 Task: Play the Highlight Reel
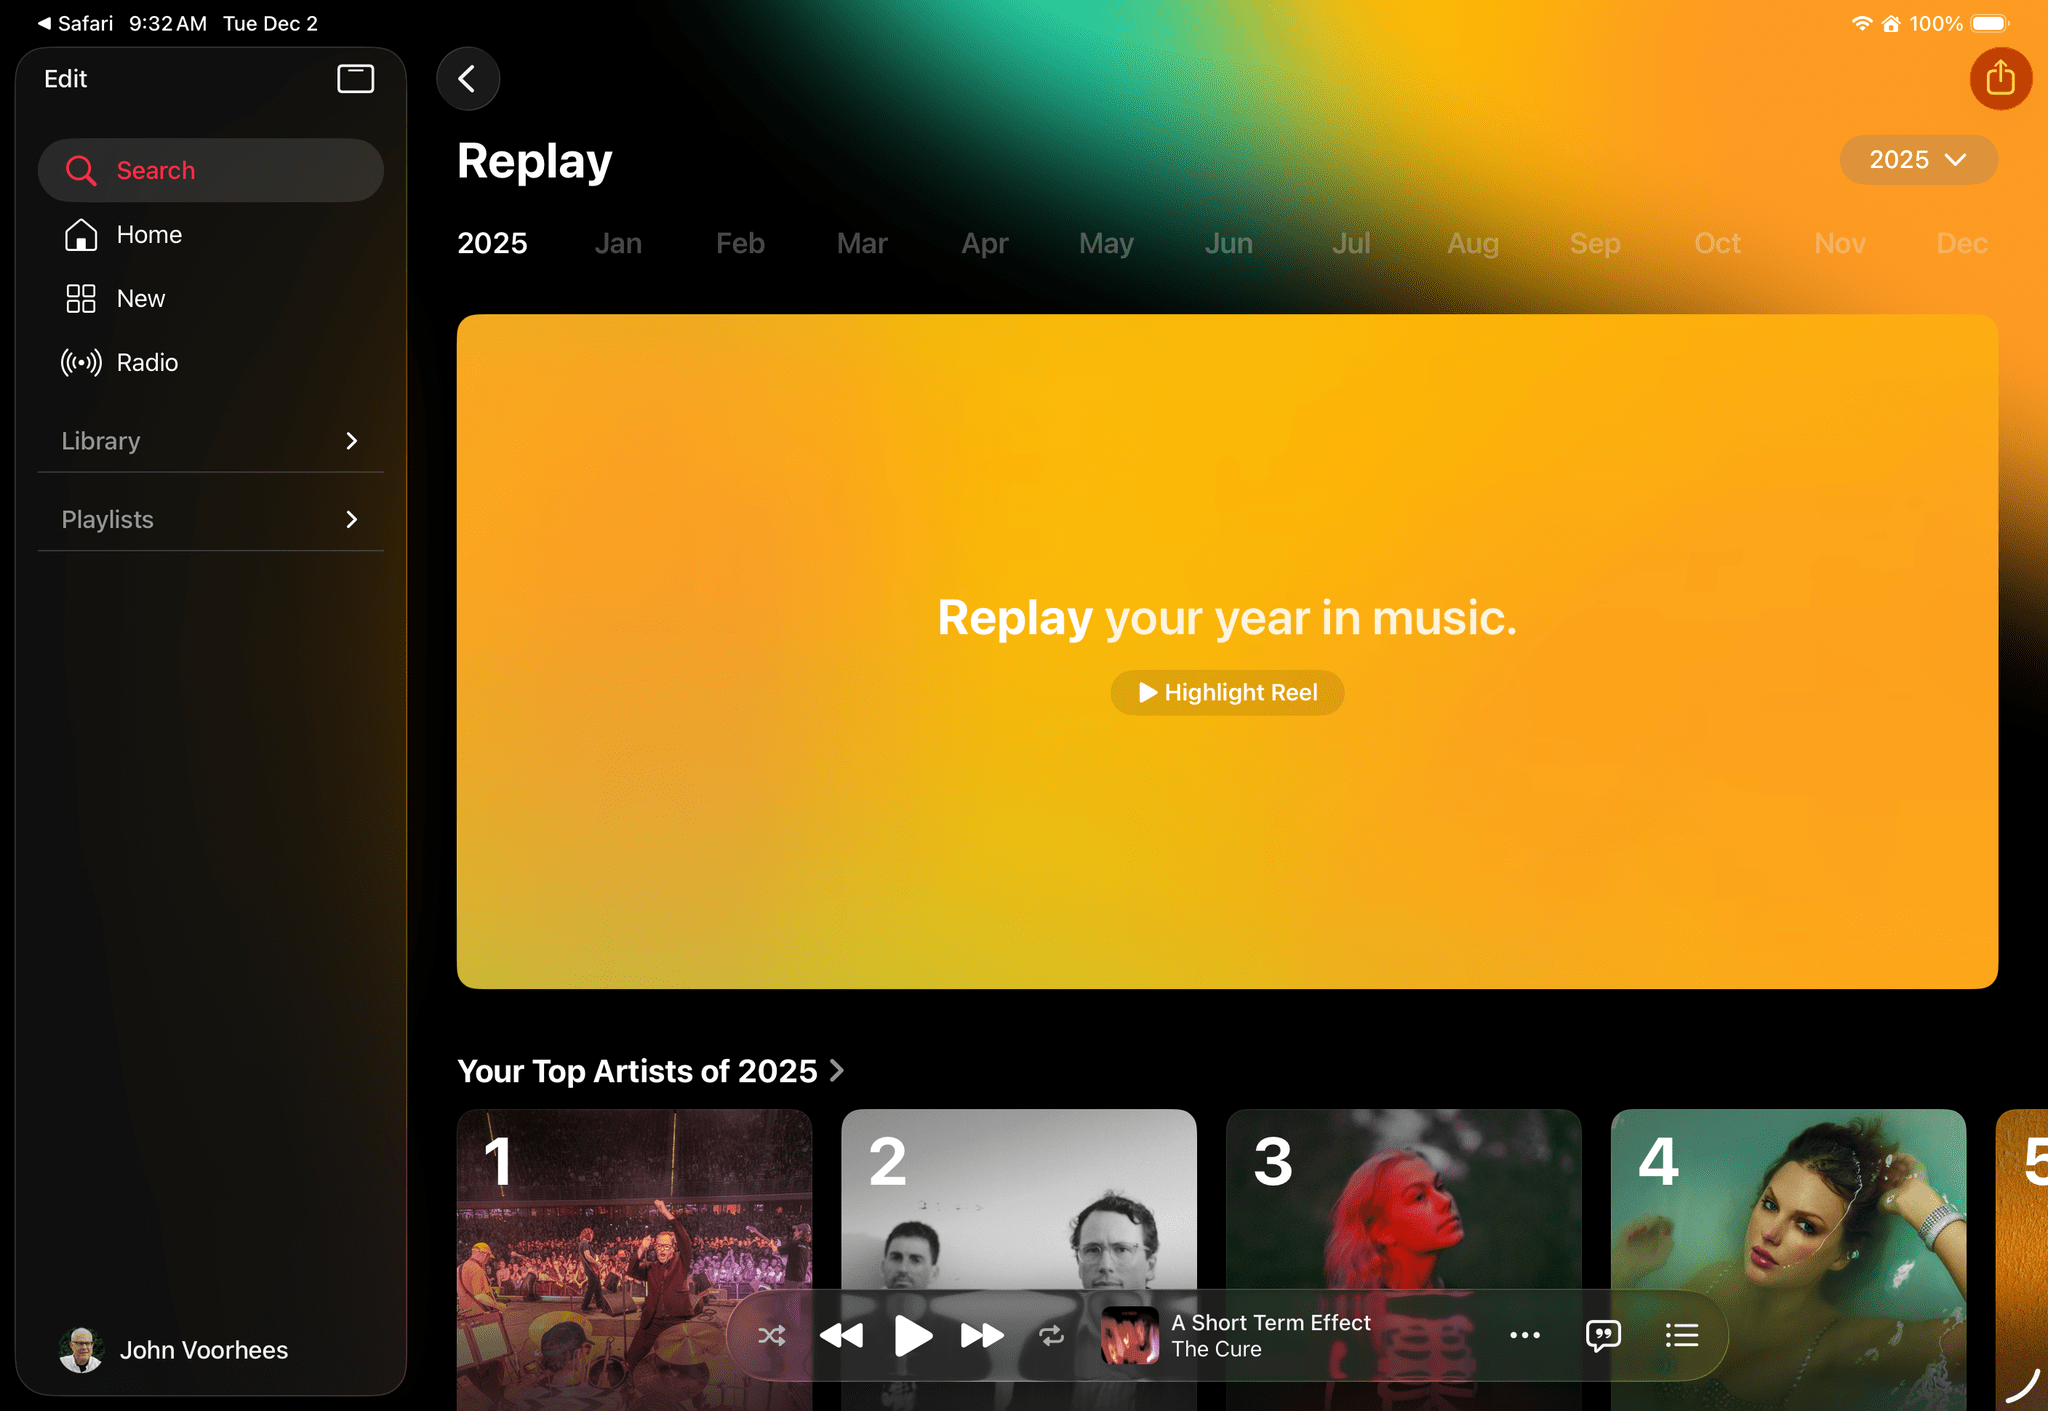point(1226,692)
